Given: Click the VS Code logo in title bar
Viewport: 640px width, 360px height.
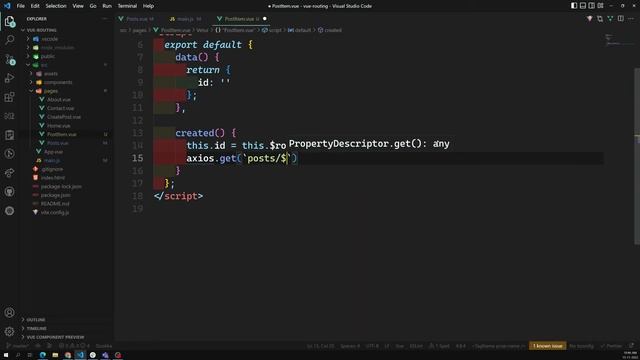Looking at the screenshot, I should point(7,6).
